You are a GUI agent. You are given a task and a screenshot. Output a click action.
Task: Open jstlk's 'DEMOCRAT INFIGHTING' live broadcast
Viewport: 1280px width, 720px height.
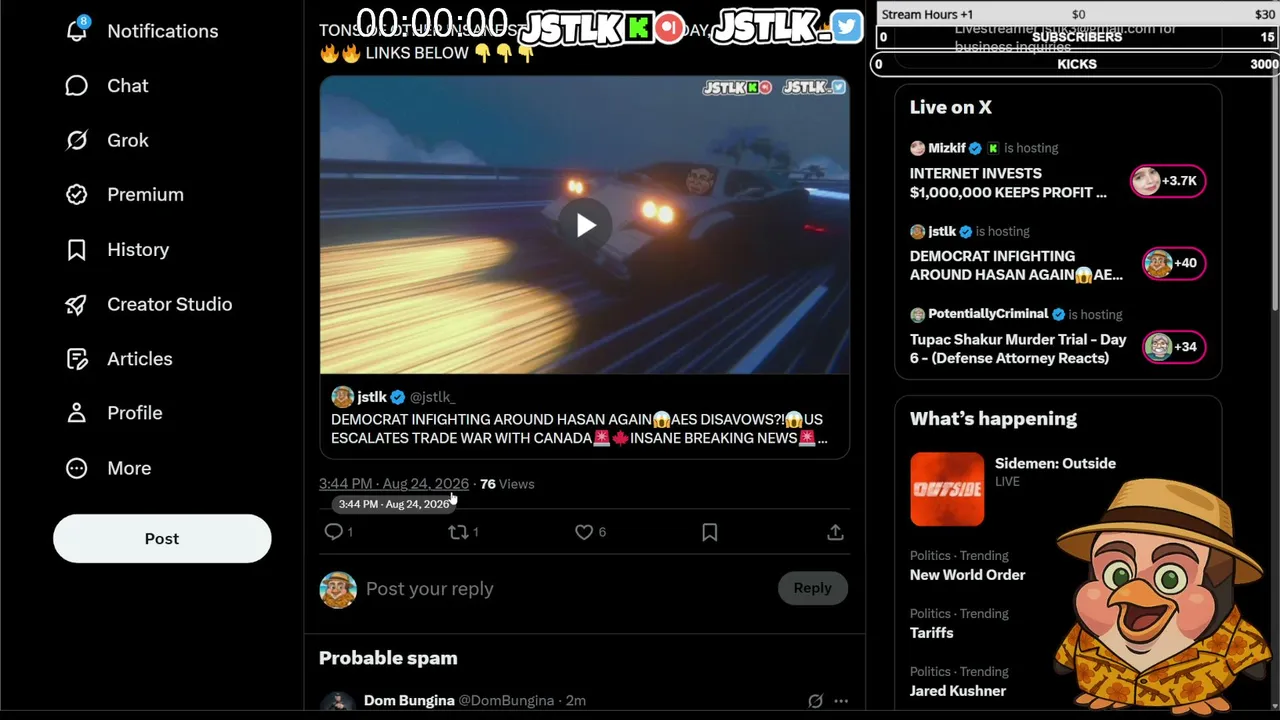[x=1016, y=265]
